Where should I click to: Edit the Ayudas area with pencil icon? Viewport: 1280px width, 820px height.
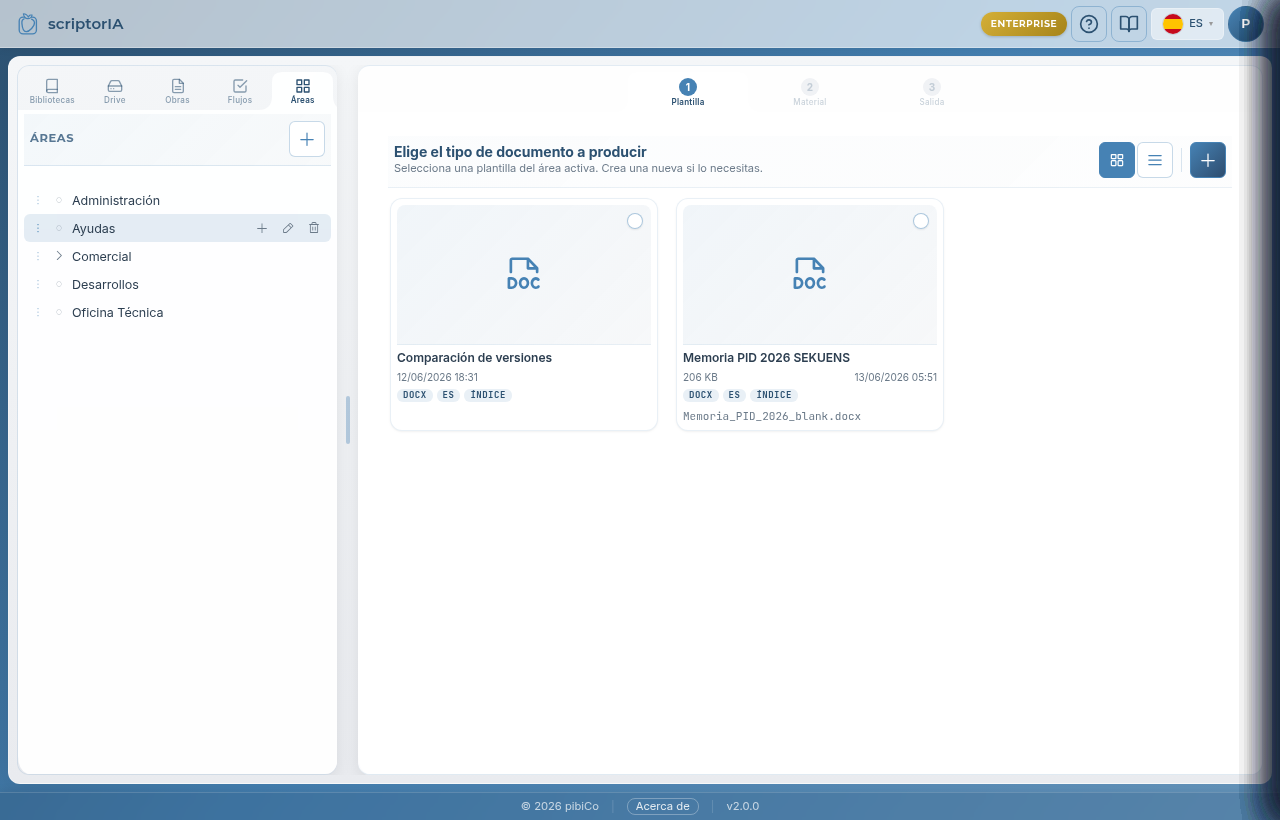[288, 228]
